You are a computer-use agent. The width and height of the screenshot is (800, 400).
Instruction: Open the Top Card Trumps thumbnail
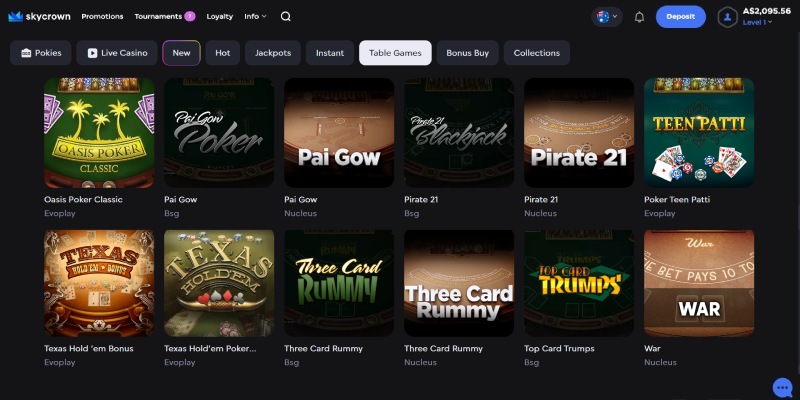pos(579,283)
